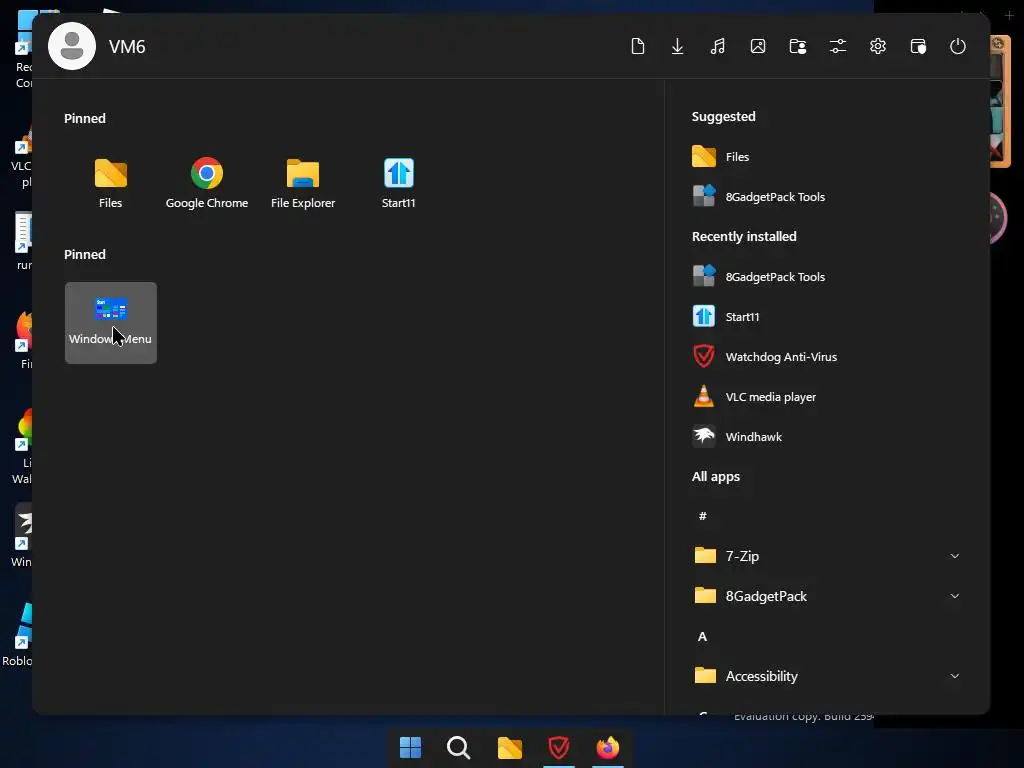
Task: Click the first Pinned section heading
Action: [85, 118]
